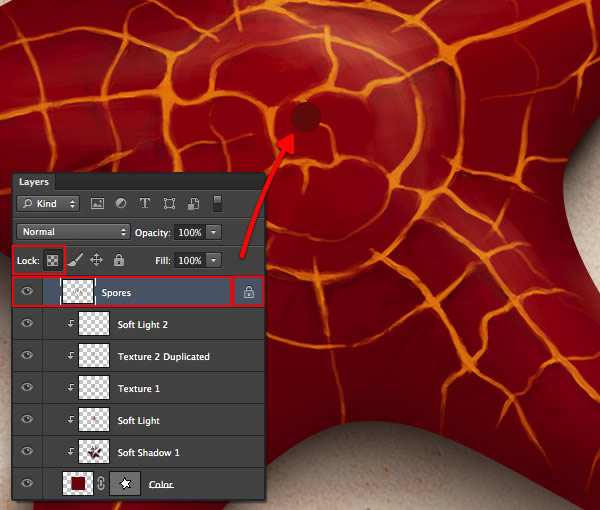600x510 pixels.
Task: Toggle layer filtering switch on/off
Action: pos(217,203)
